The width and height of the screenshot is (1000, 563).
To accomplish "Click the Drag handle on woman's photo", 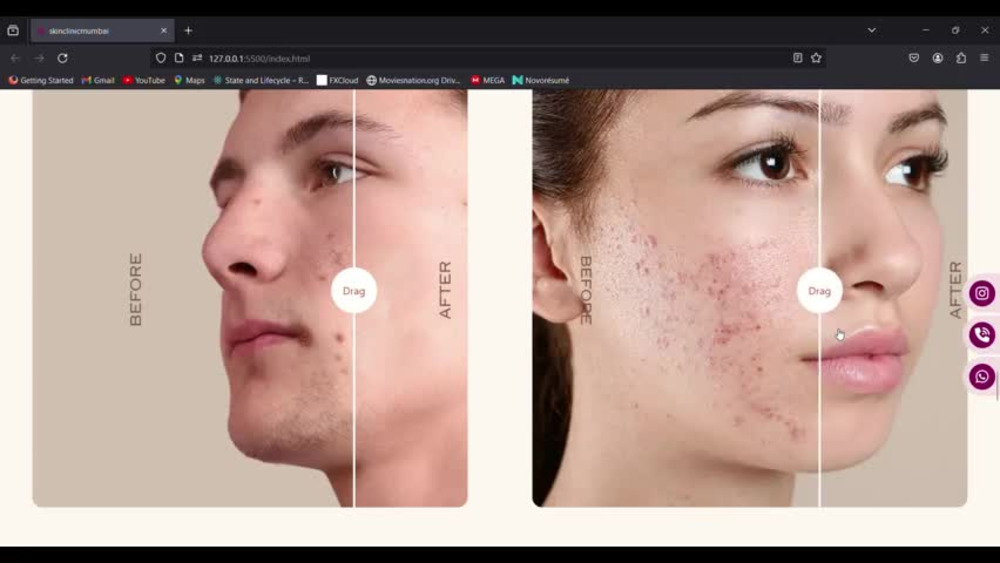I will tap(820, 291).
